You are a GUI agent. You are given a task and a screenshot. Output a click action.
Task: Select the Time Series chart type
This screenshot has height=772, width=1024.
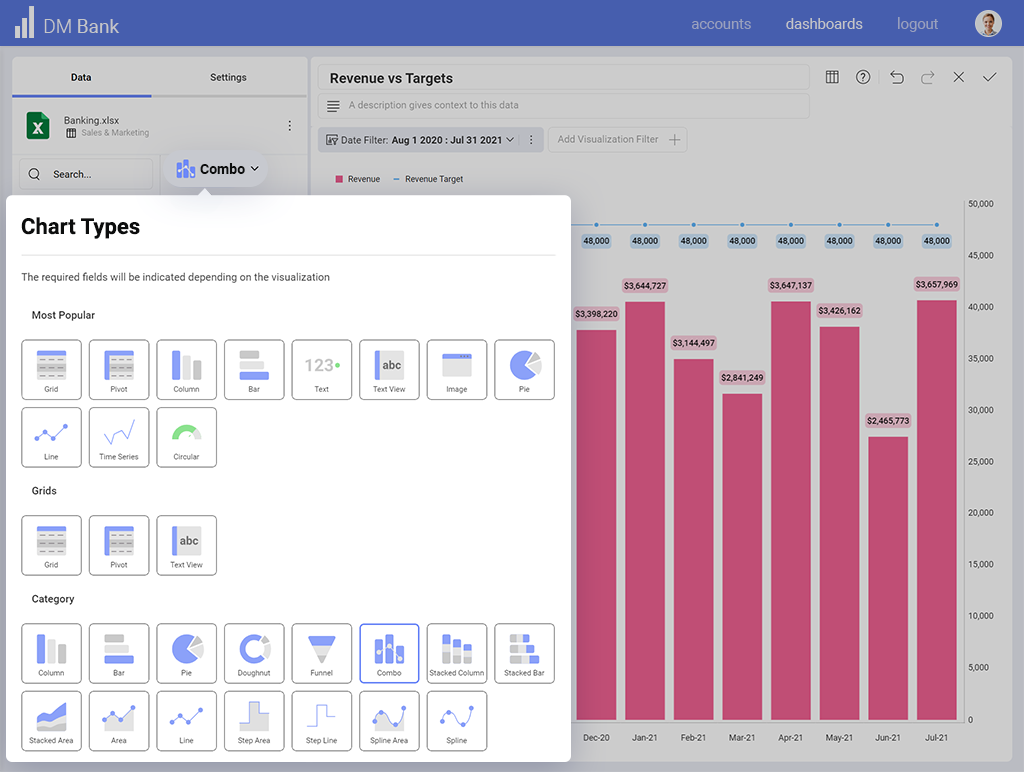119,437
